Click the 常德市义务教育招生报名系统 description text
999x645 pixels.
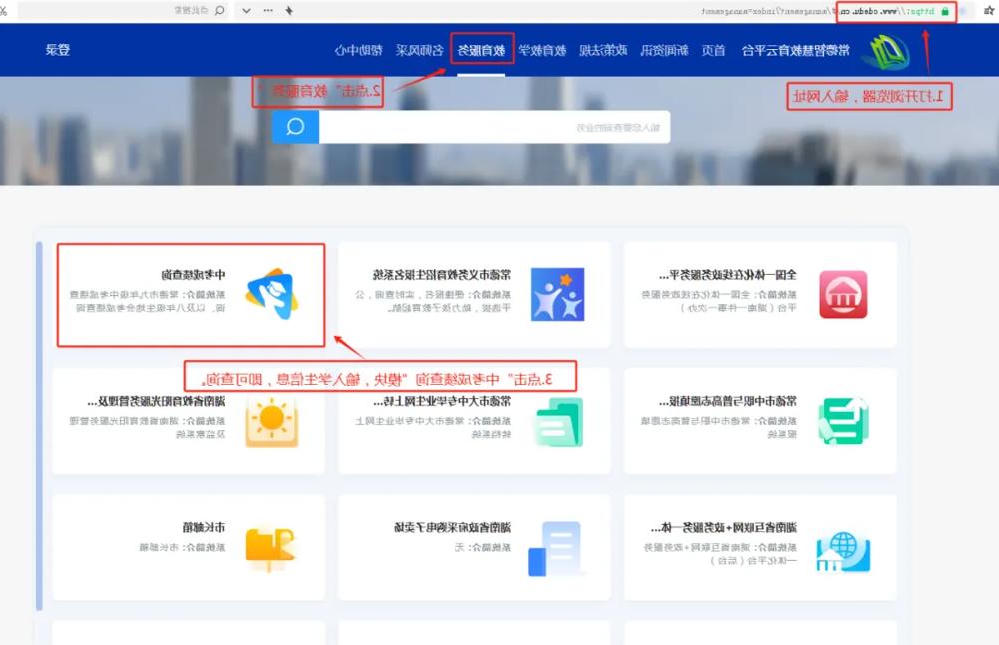pos(433,301)
